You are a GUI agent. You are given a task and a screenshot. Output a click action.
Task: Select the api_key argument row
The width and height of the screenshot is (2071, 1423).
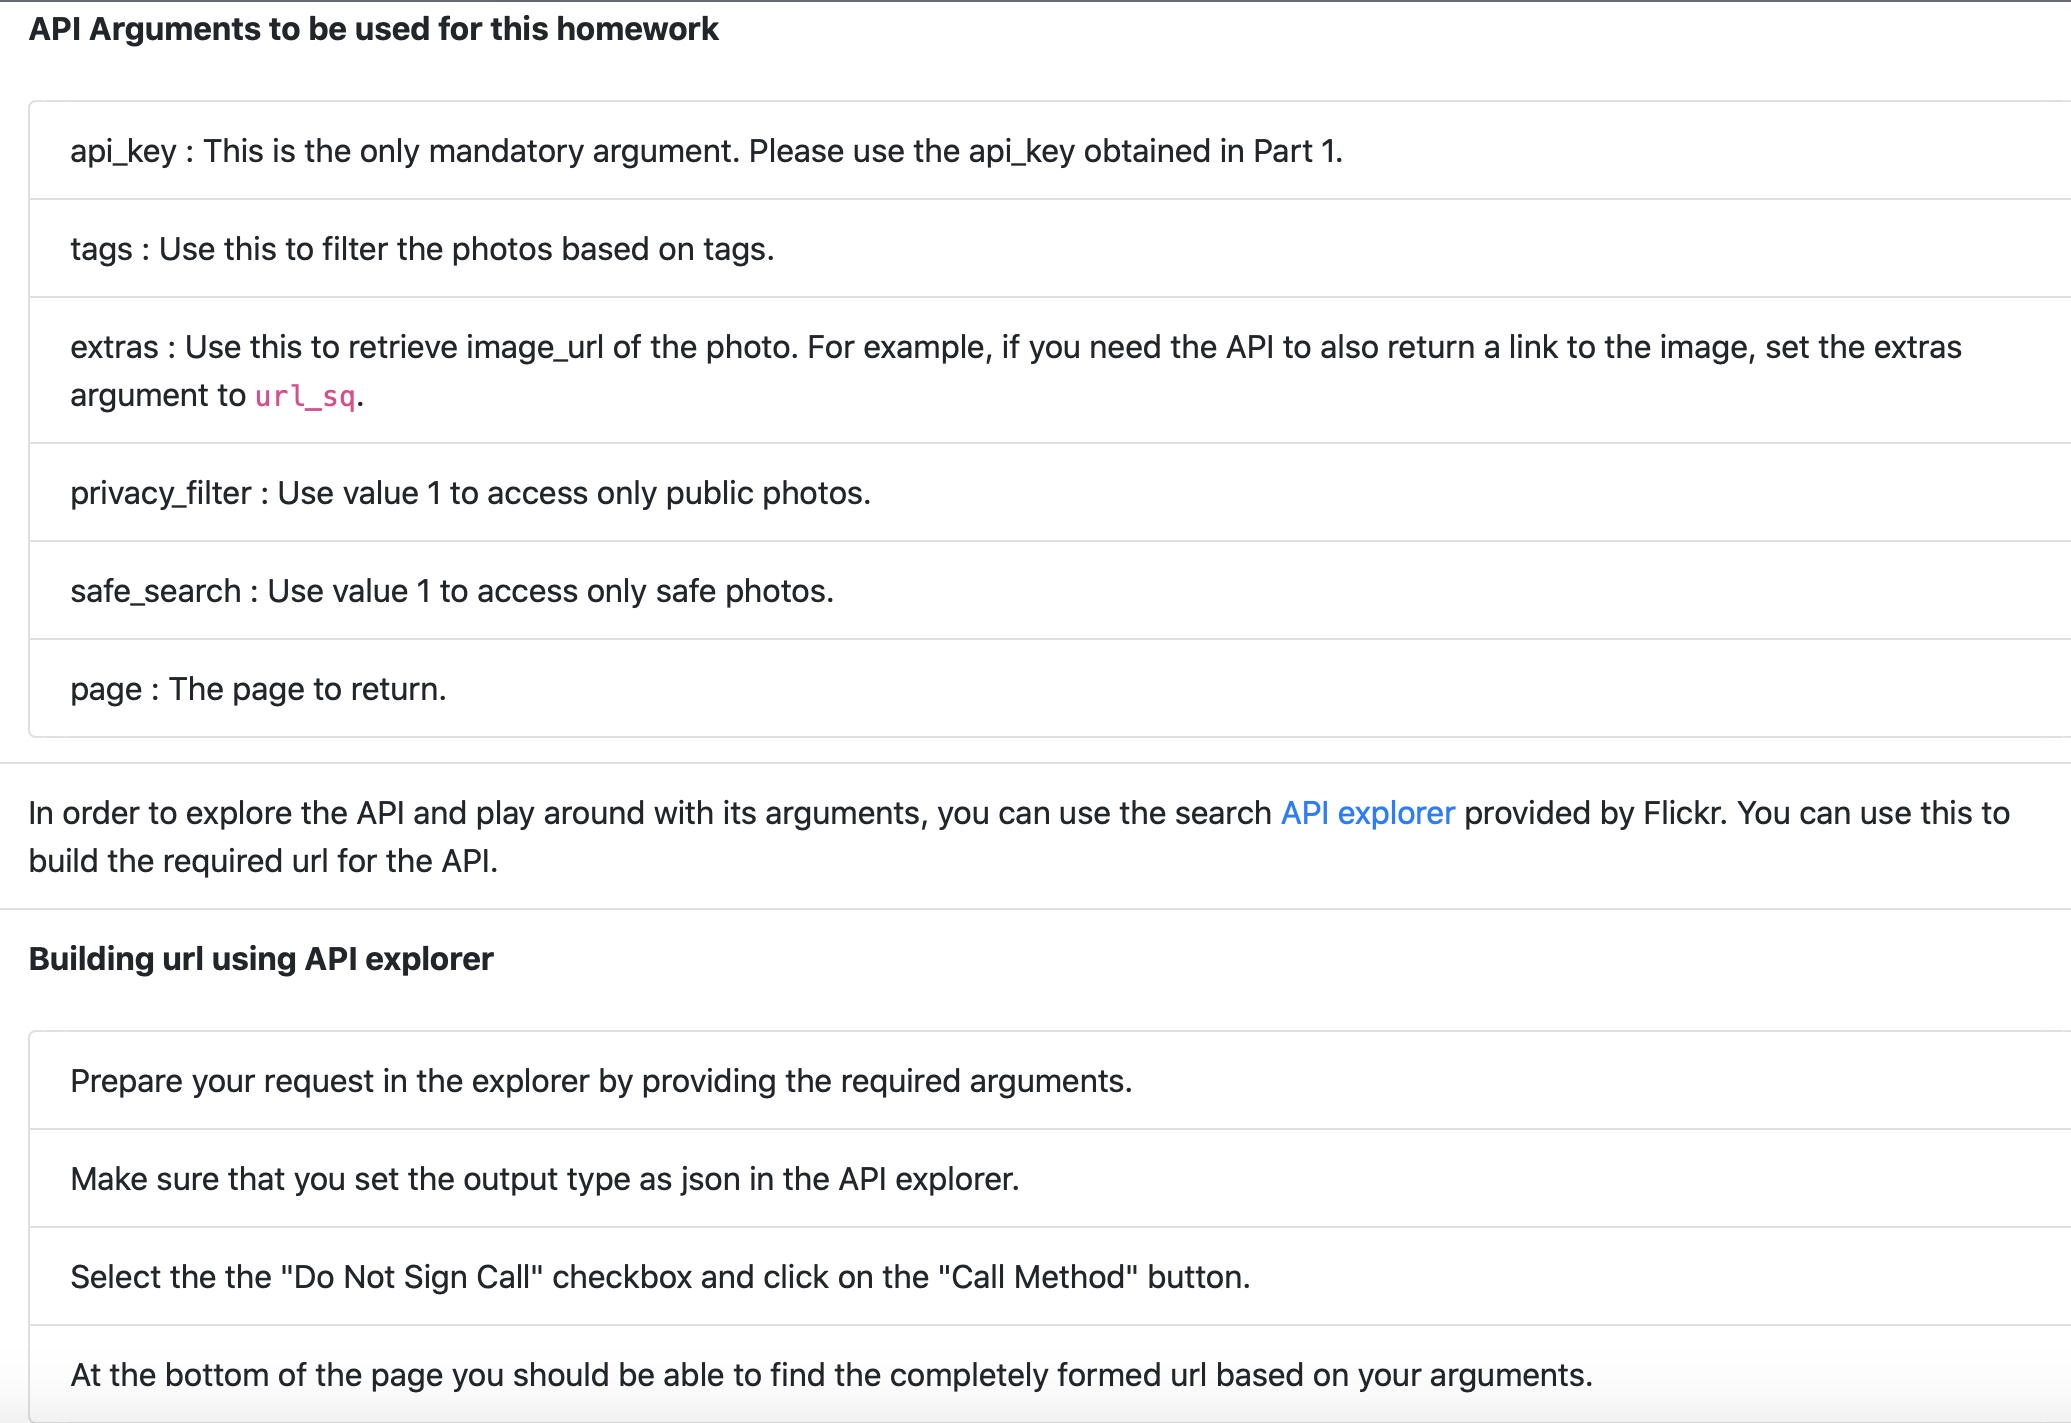coord(1050,151)
